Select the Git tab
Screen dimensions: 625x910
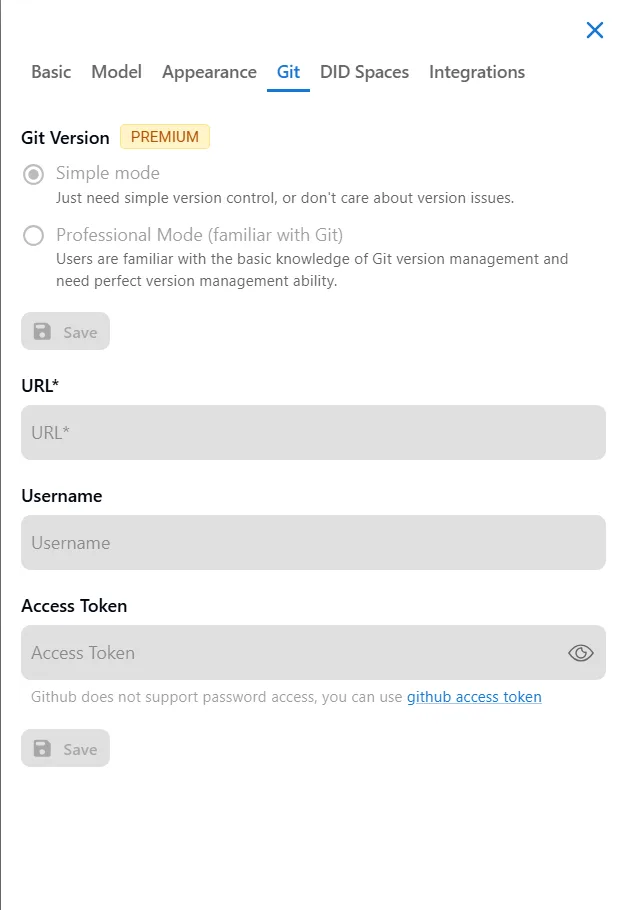(x=288, y=72)
